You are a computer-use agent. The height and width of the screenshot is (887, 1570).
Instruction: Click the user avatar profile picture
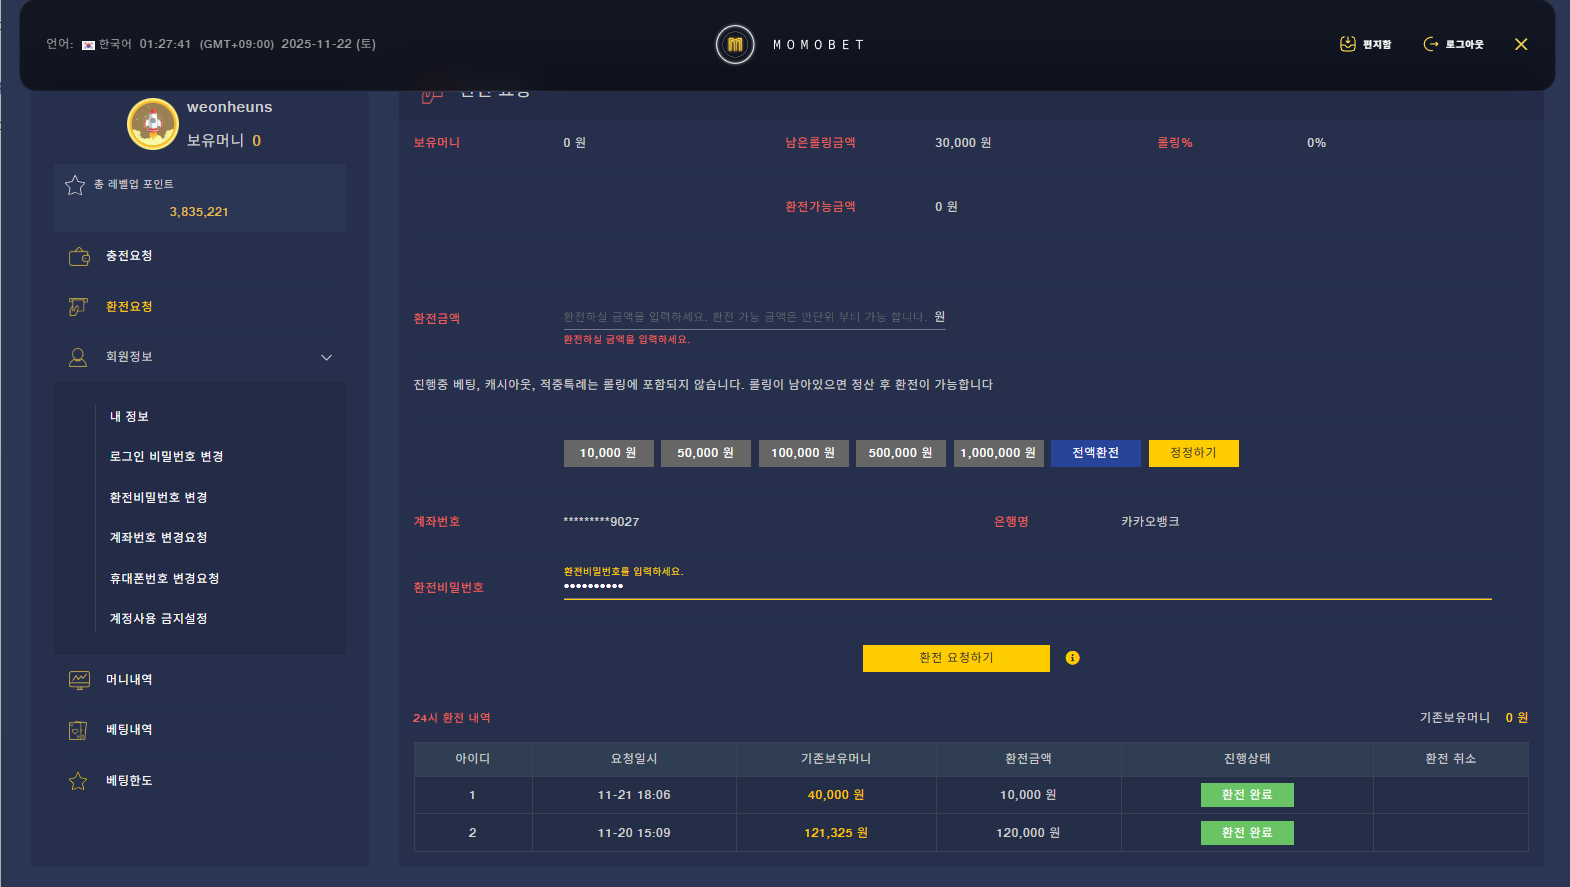[x=153, y=124]
